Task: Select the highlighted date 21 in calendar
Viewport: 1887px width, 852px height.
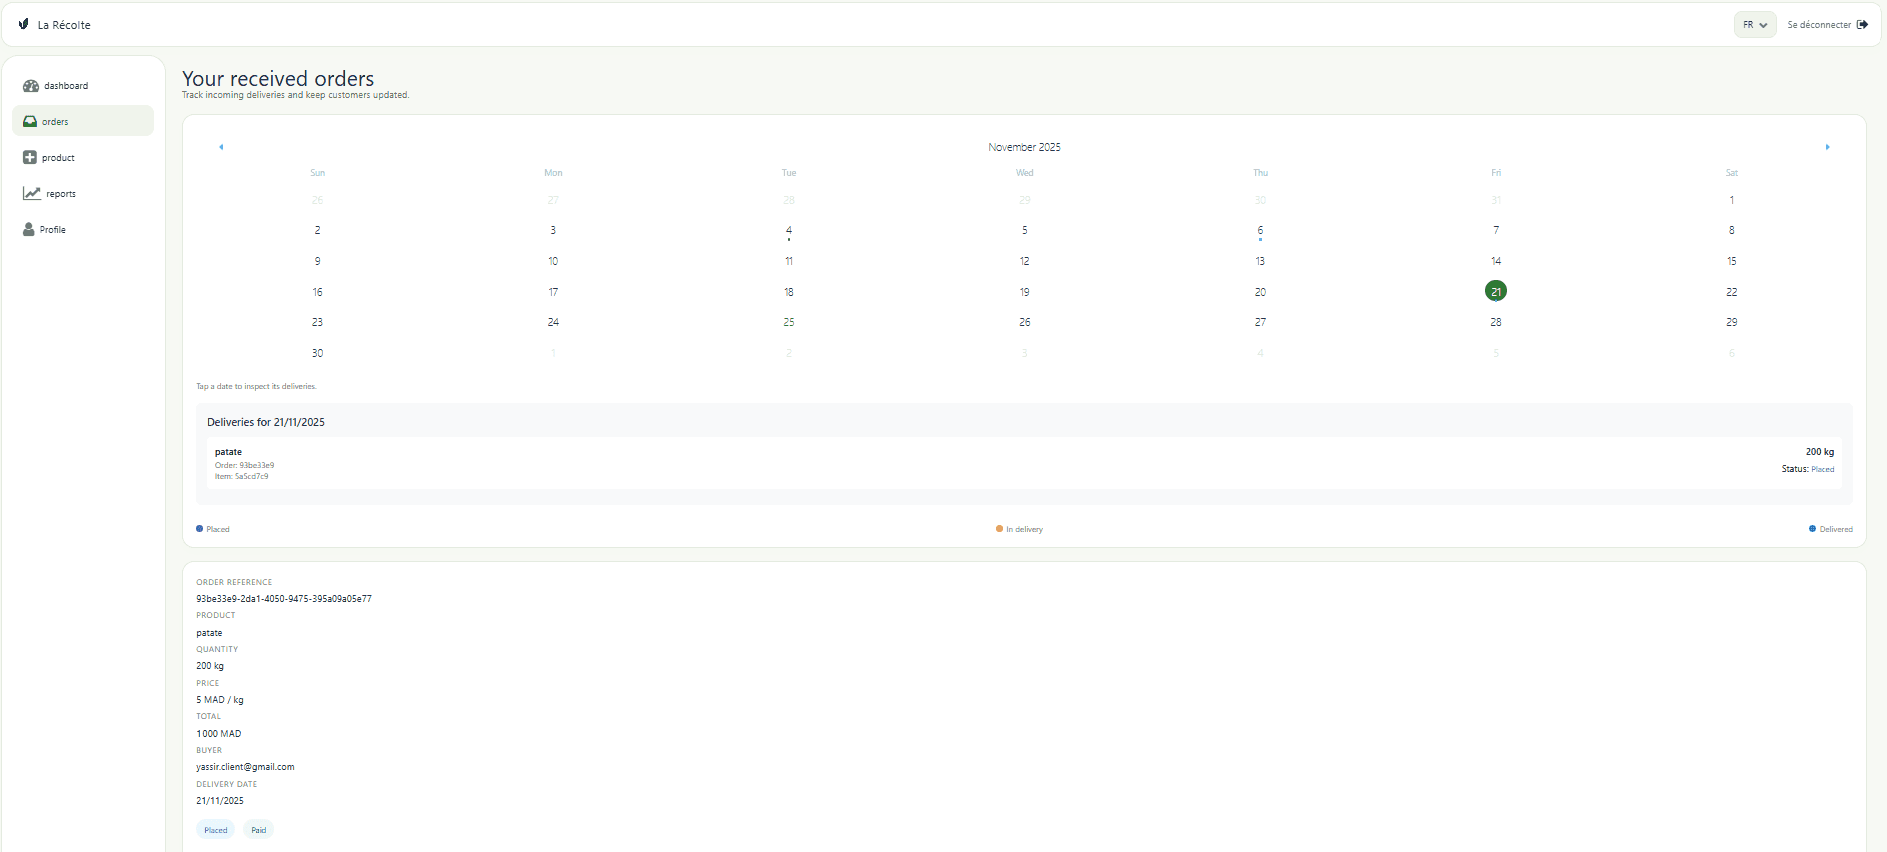Action: [x=1495, y=292]
